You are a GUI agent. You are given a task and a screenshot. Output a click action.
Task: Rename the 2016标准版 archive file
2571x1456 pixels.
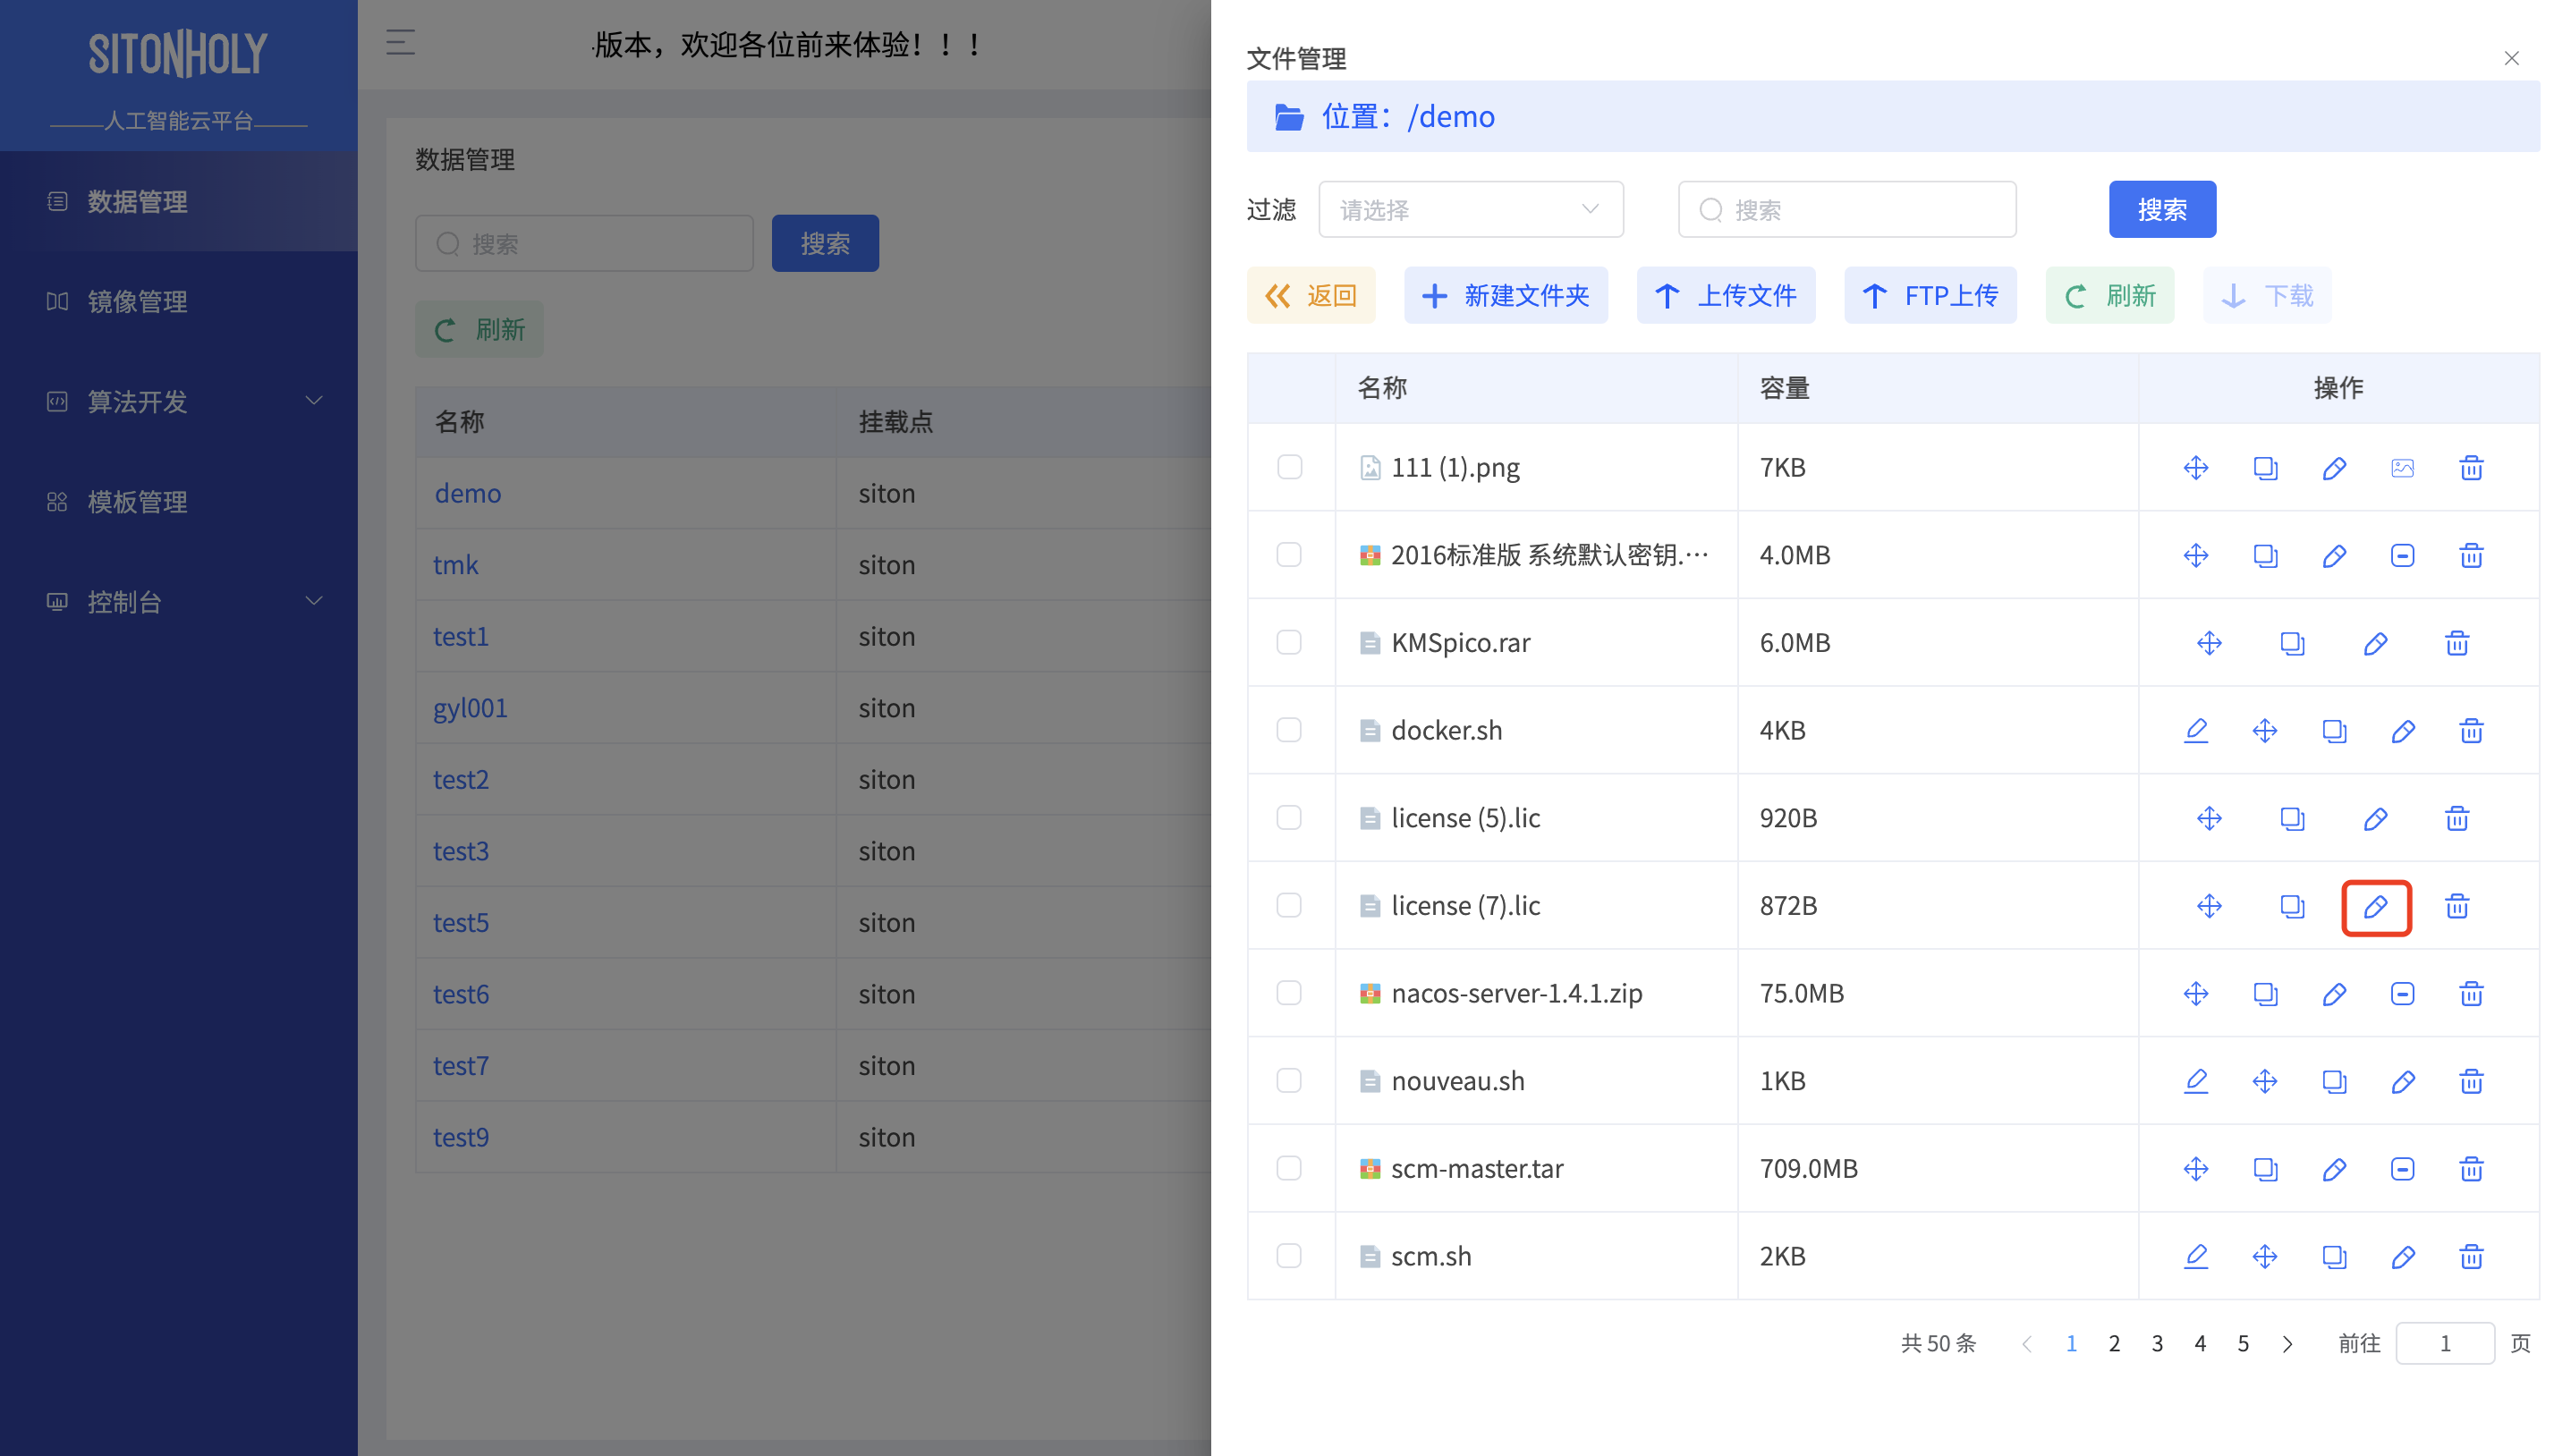[x=2333, y=555]
